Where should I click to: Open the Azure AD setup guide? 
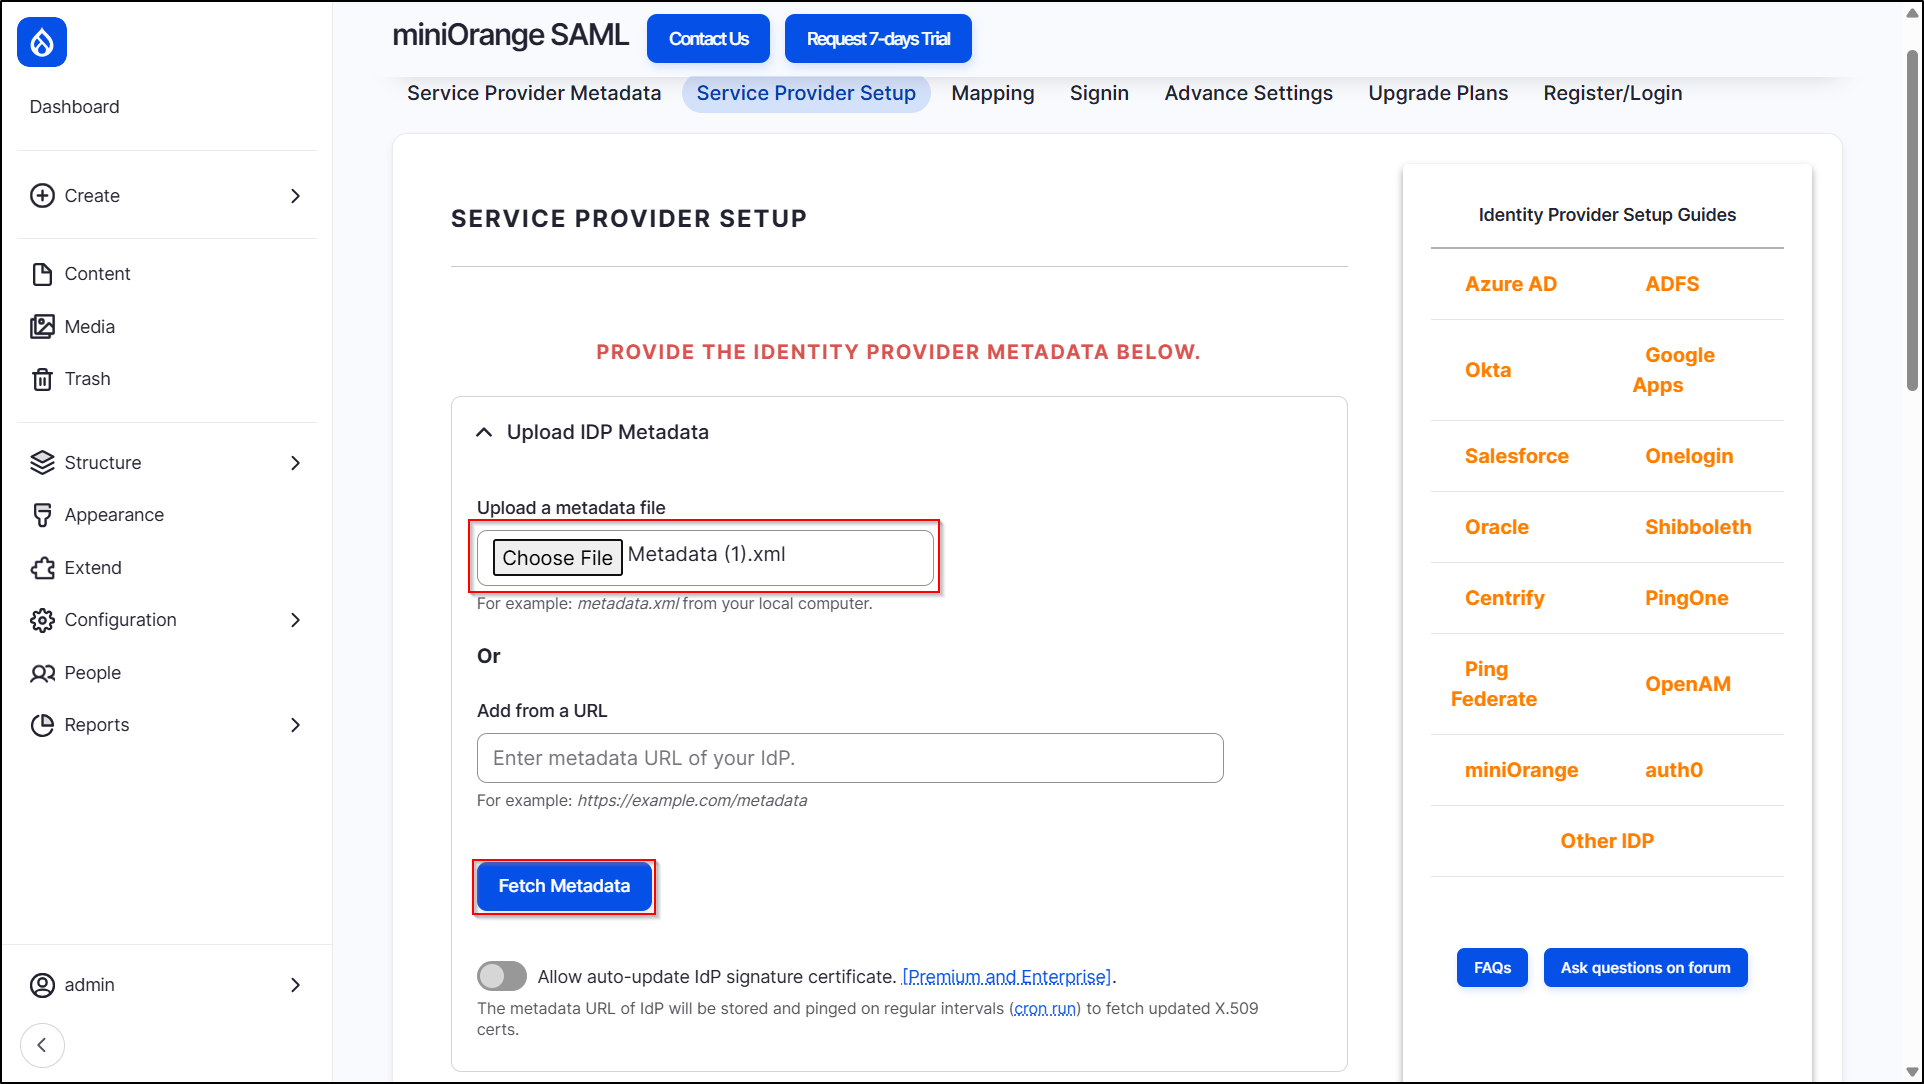(1510, 284)
